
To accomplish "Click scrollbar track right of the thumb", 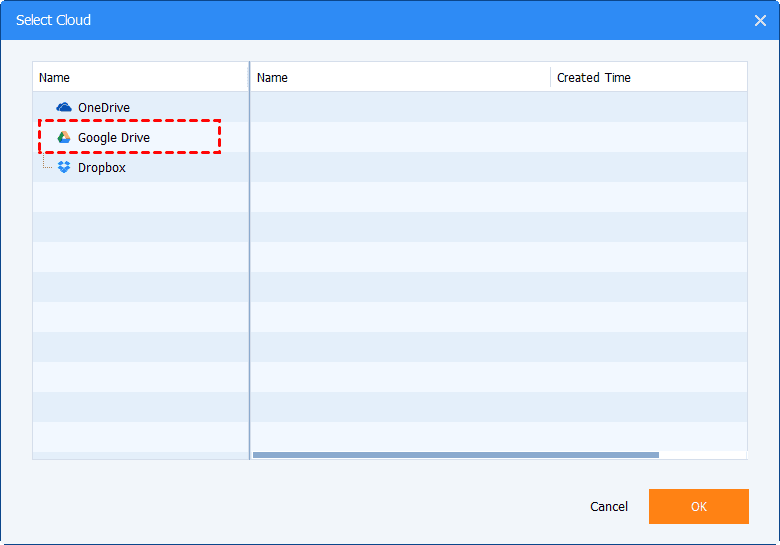I will pyautogui.click(x=702, y=455).
